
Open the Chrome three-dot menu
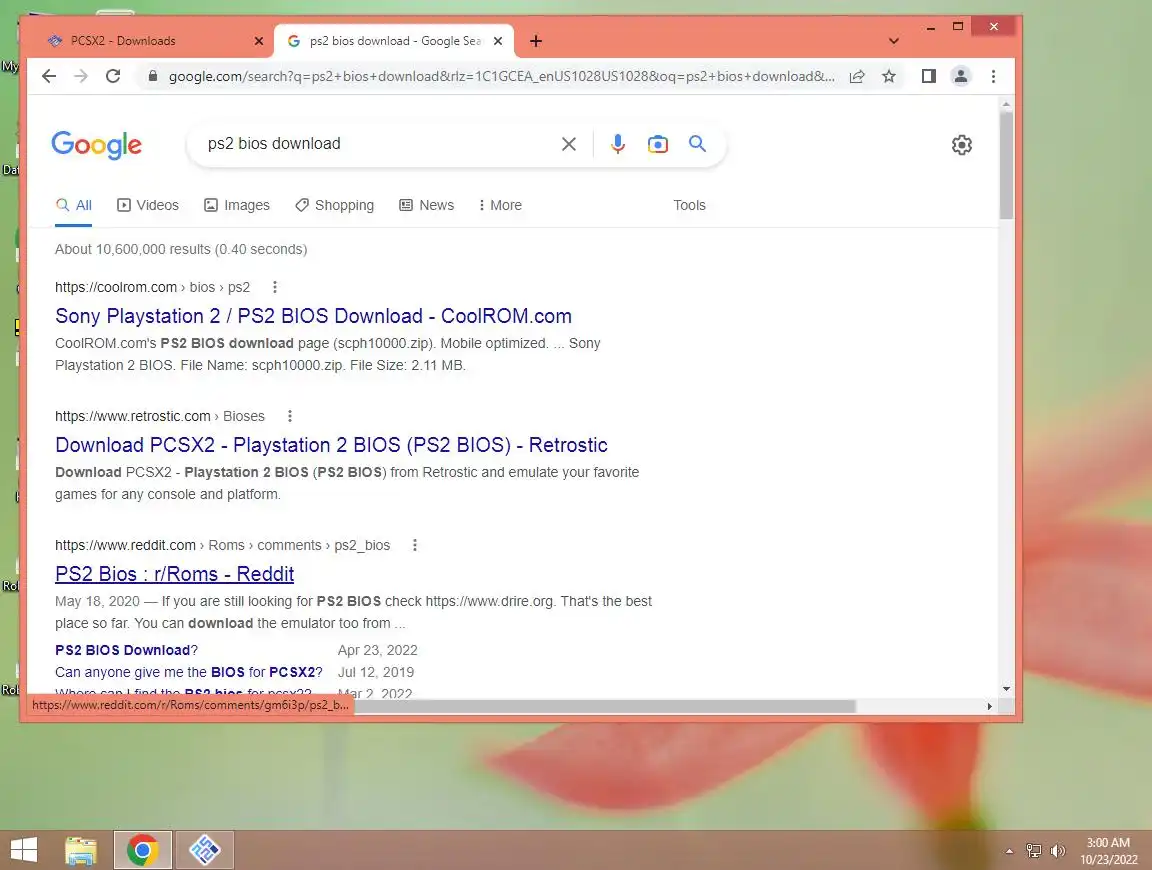(993, 76)
